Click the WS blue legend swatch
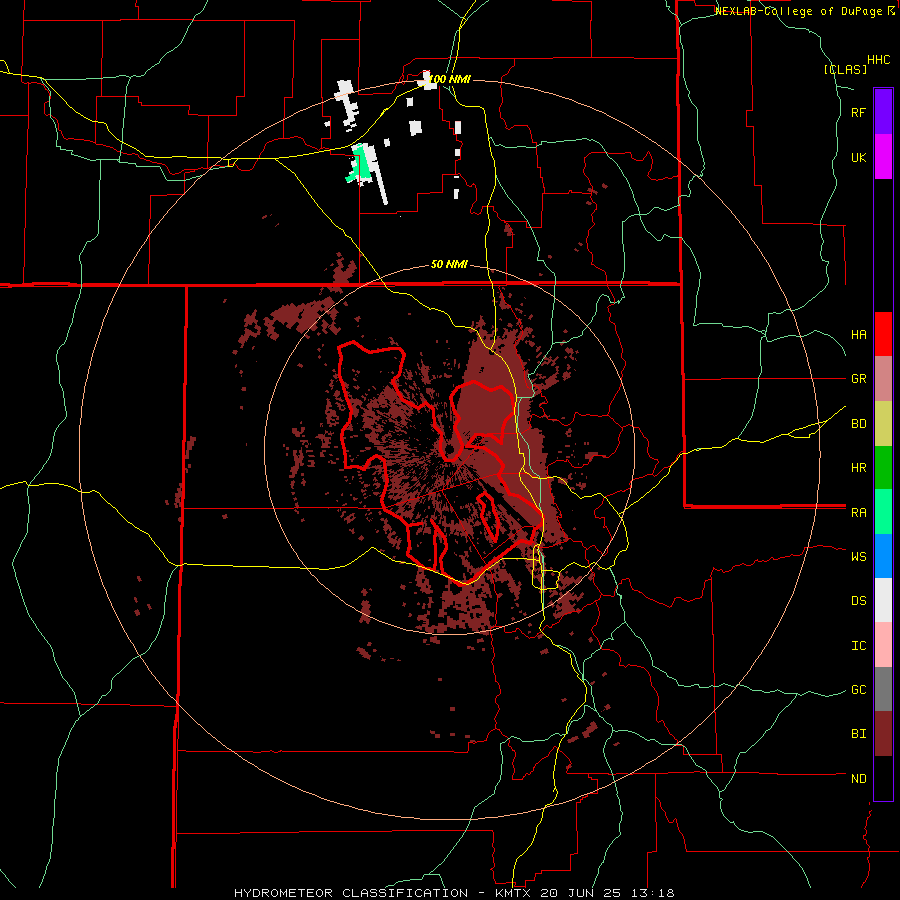The width and height of the screenshot is (900, 900). click(x=883, y=556)
